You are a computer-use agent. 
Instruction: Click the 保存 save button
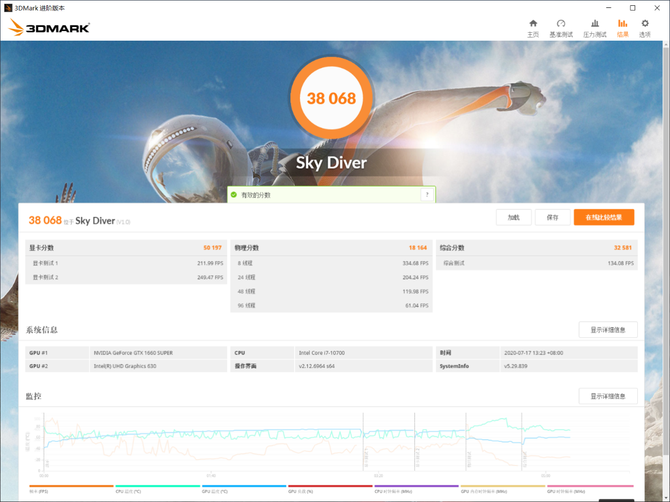553,217
